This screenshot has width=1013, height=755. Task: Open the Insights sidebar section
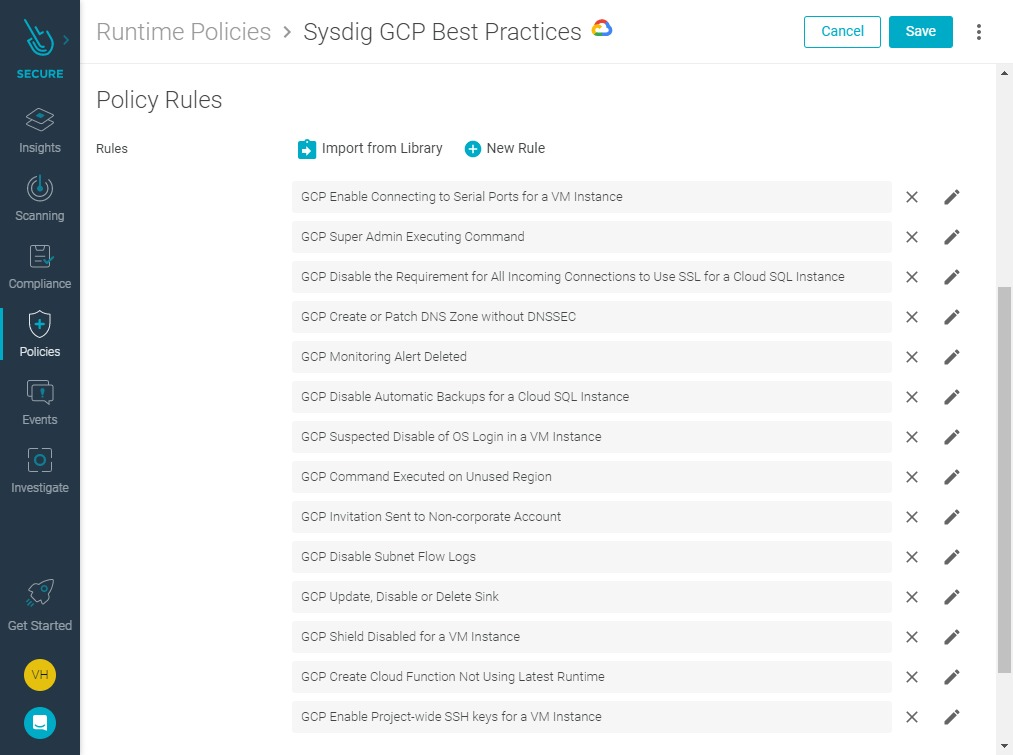[x=39, y=131]
